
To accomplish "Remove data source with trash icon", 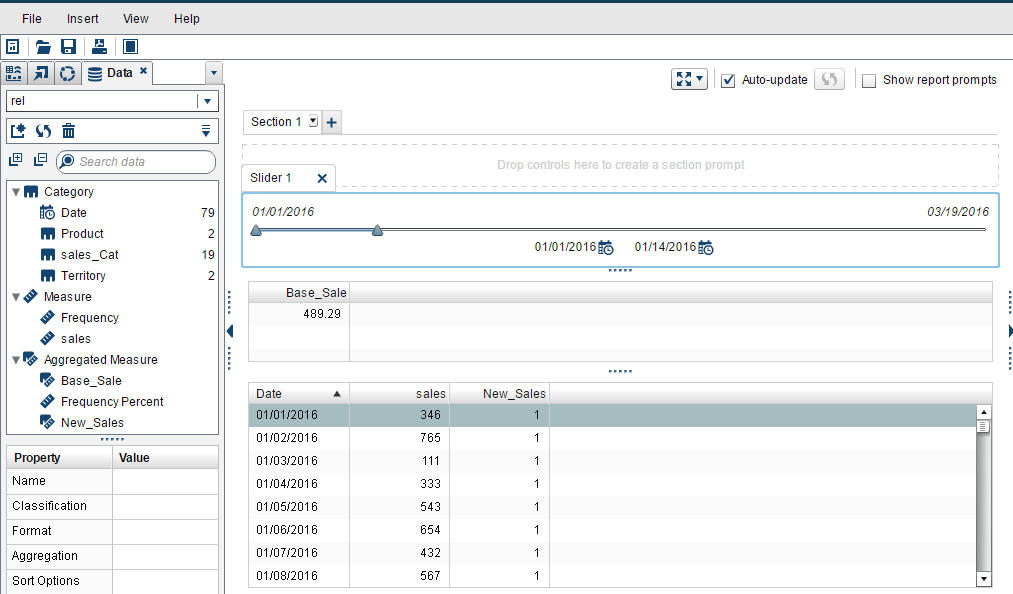I will (x=68, y=131).
